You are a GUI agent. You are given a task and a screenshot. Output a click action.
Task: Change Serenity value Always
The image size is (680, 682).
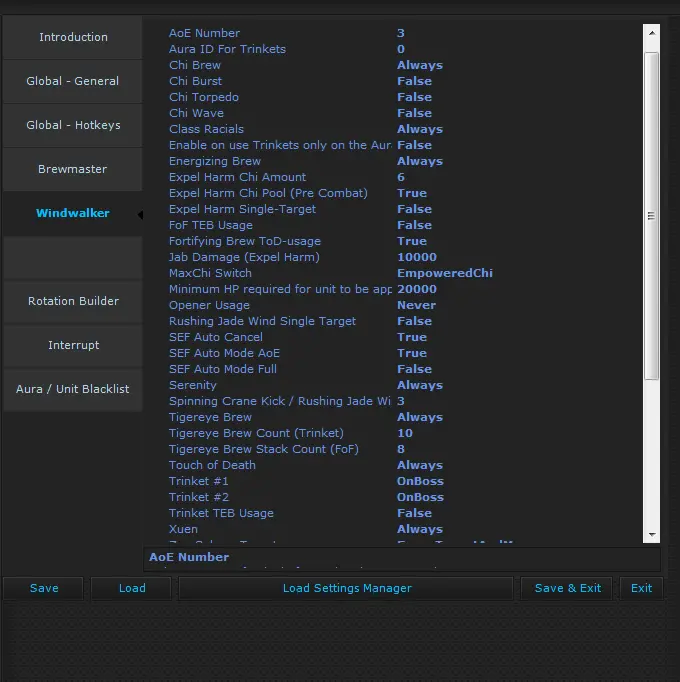pos(420,385)
